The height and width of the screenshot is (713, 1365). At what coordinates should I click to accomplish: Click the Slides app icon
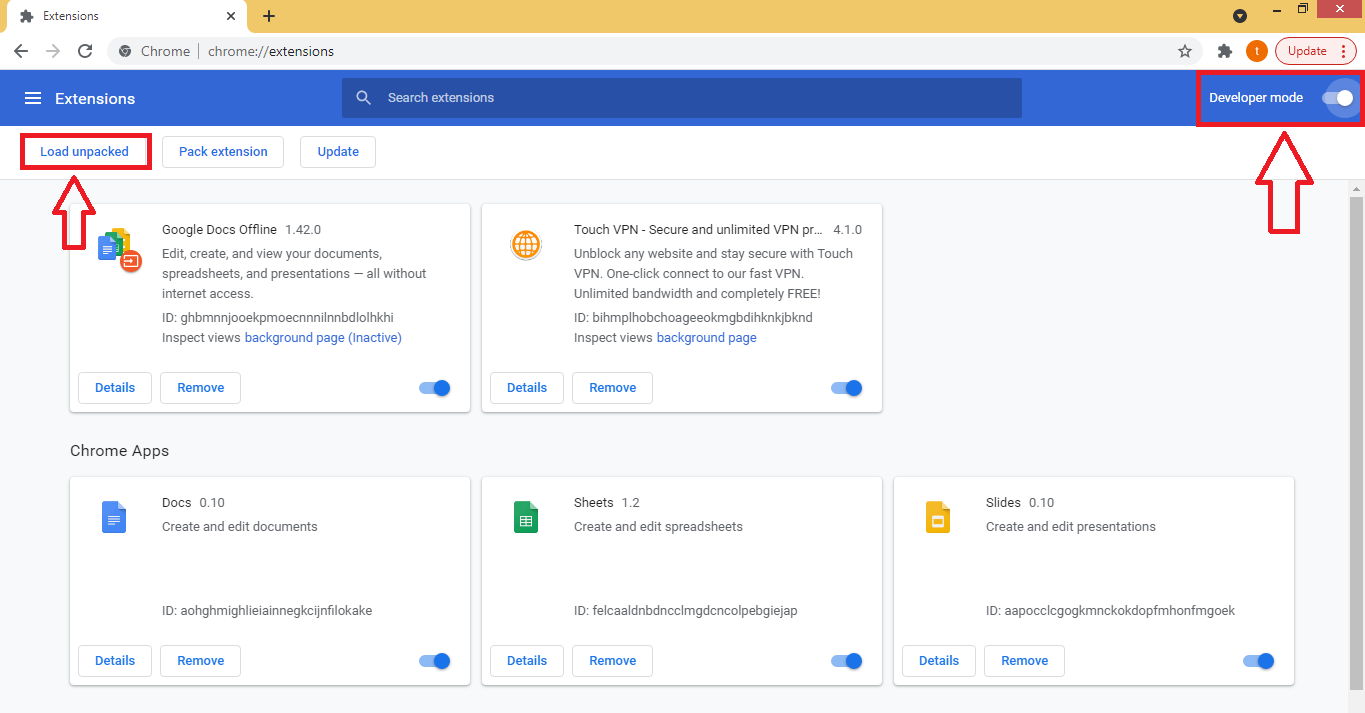(x=938, y=517)
